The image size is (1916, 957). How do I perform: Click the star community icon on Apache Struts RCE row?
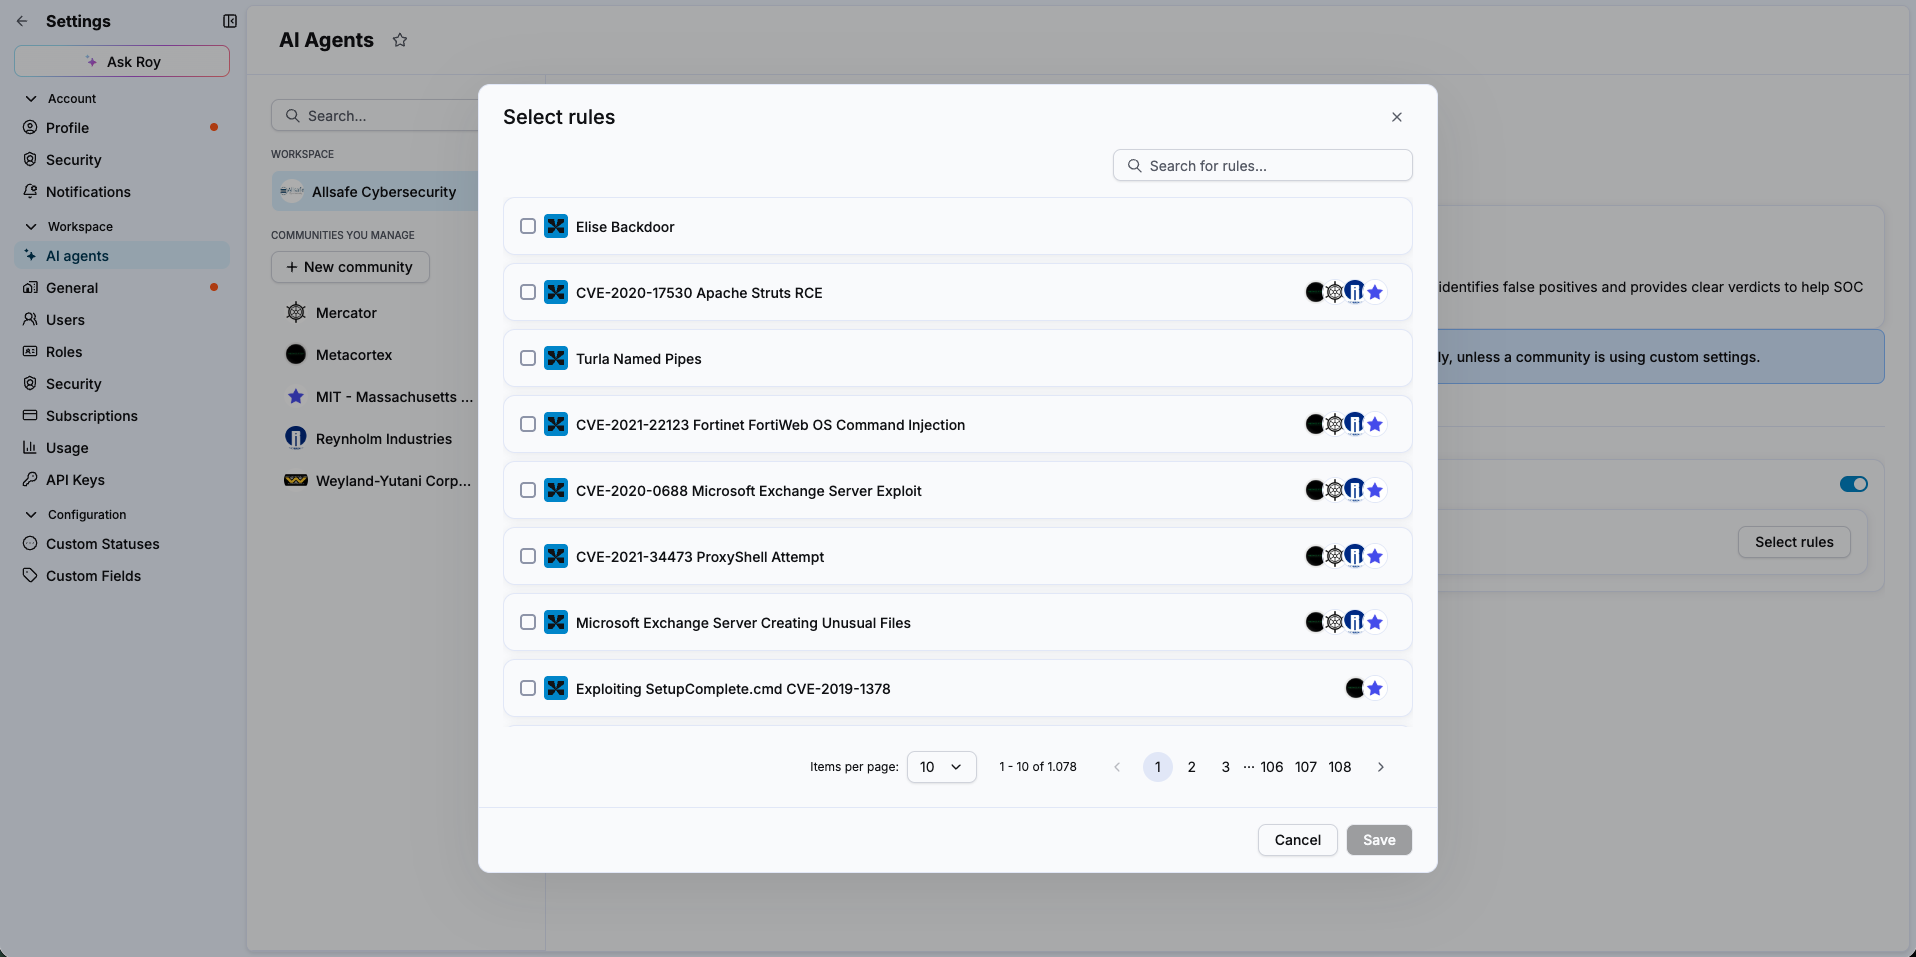tap(1375, 293)
